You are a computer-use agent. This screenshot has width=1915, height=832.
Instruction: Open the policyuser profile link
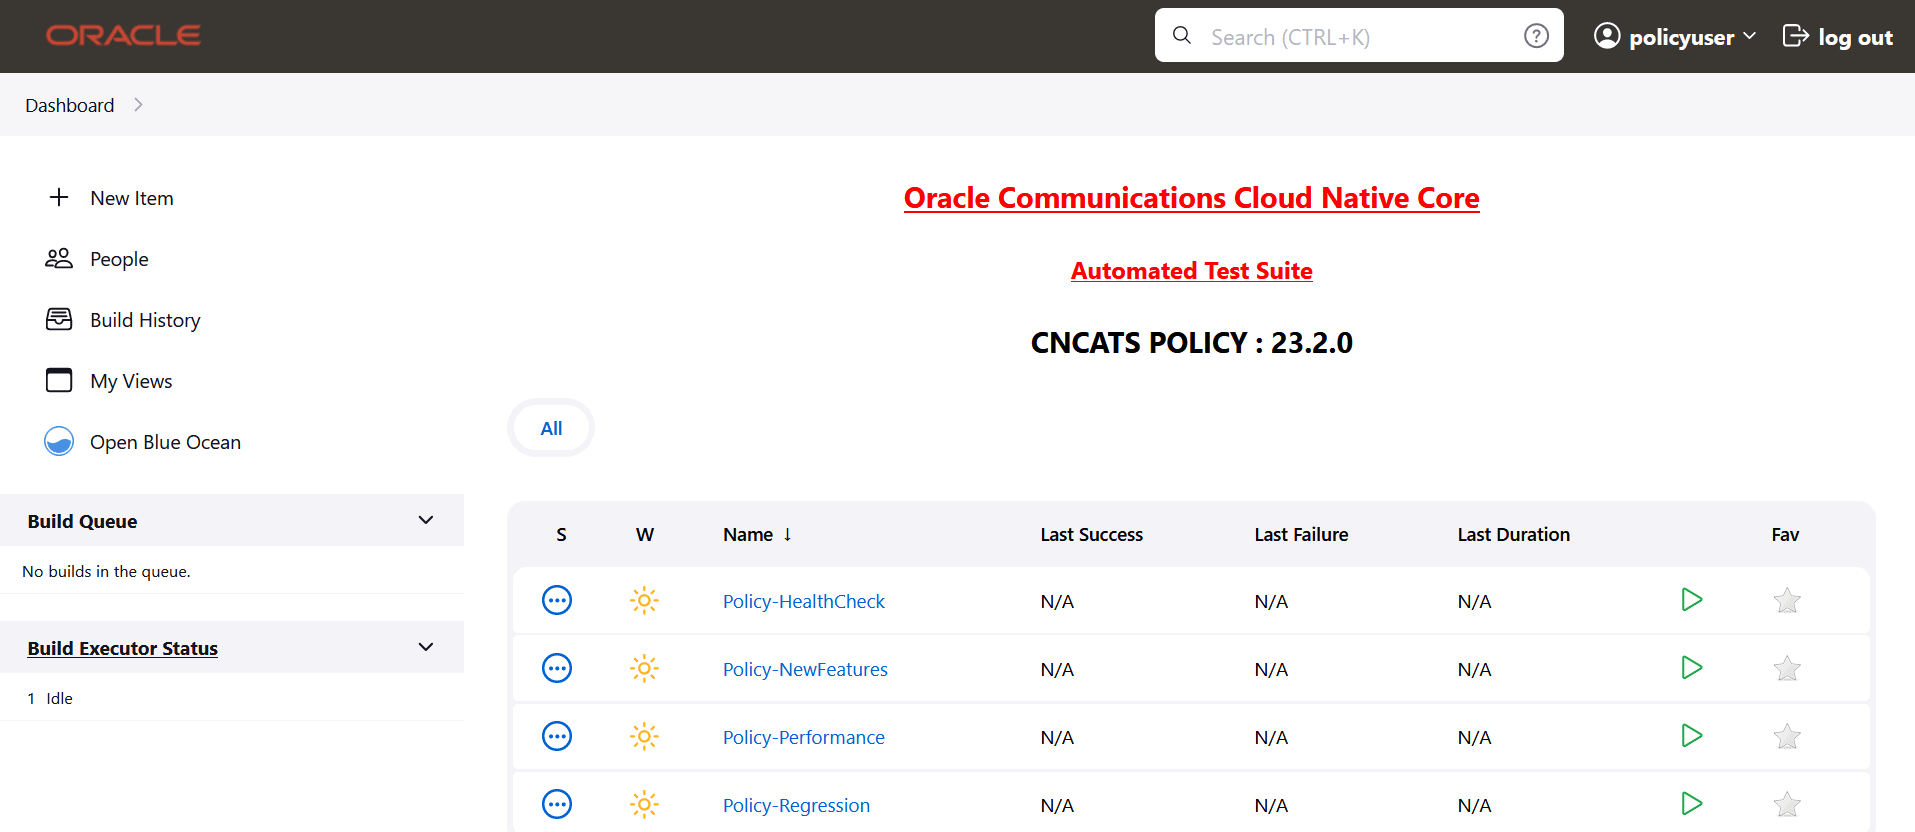pyautogui.click(x=1682, y=37)
